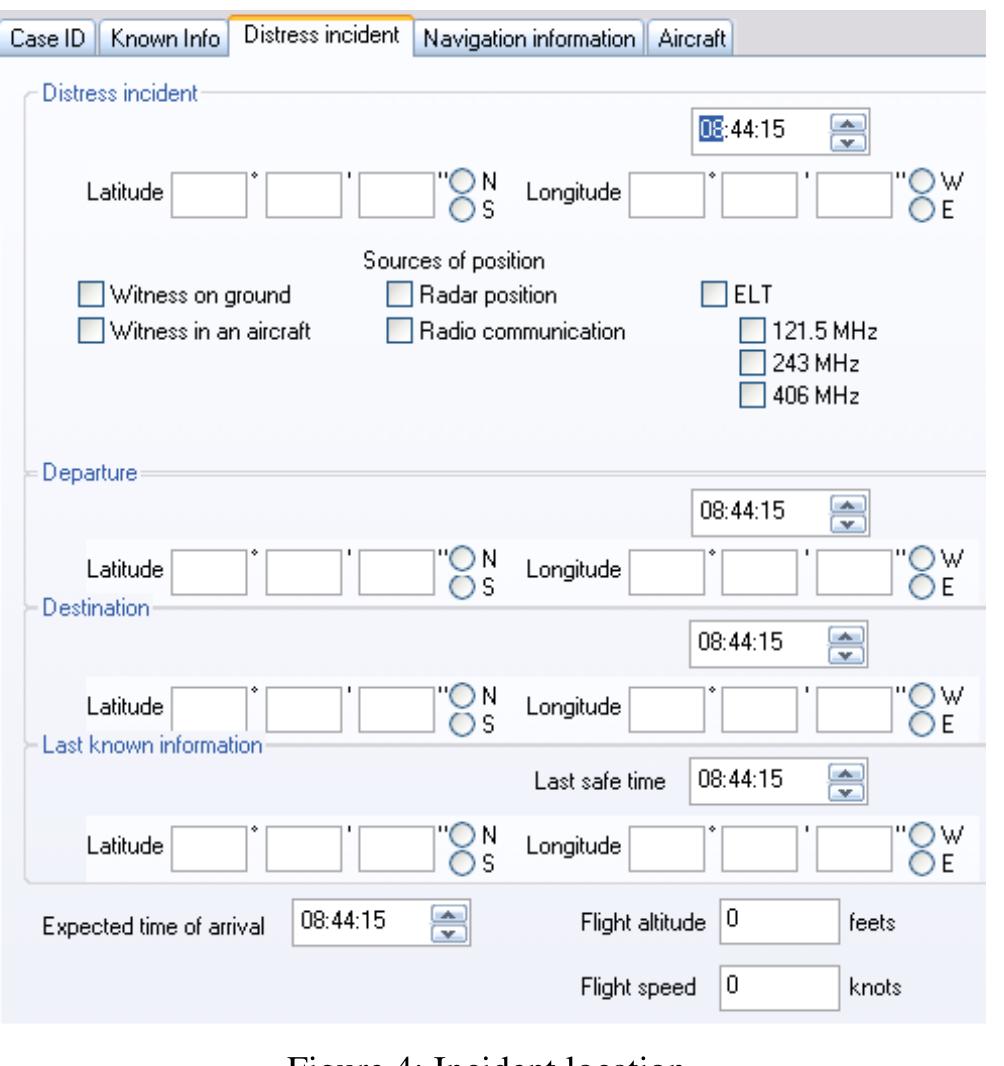Select the 406 MHz frequency checkbox
The image size is (1004, 1066).
click(749, 396)
